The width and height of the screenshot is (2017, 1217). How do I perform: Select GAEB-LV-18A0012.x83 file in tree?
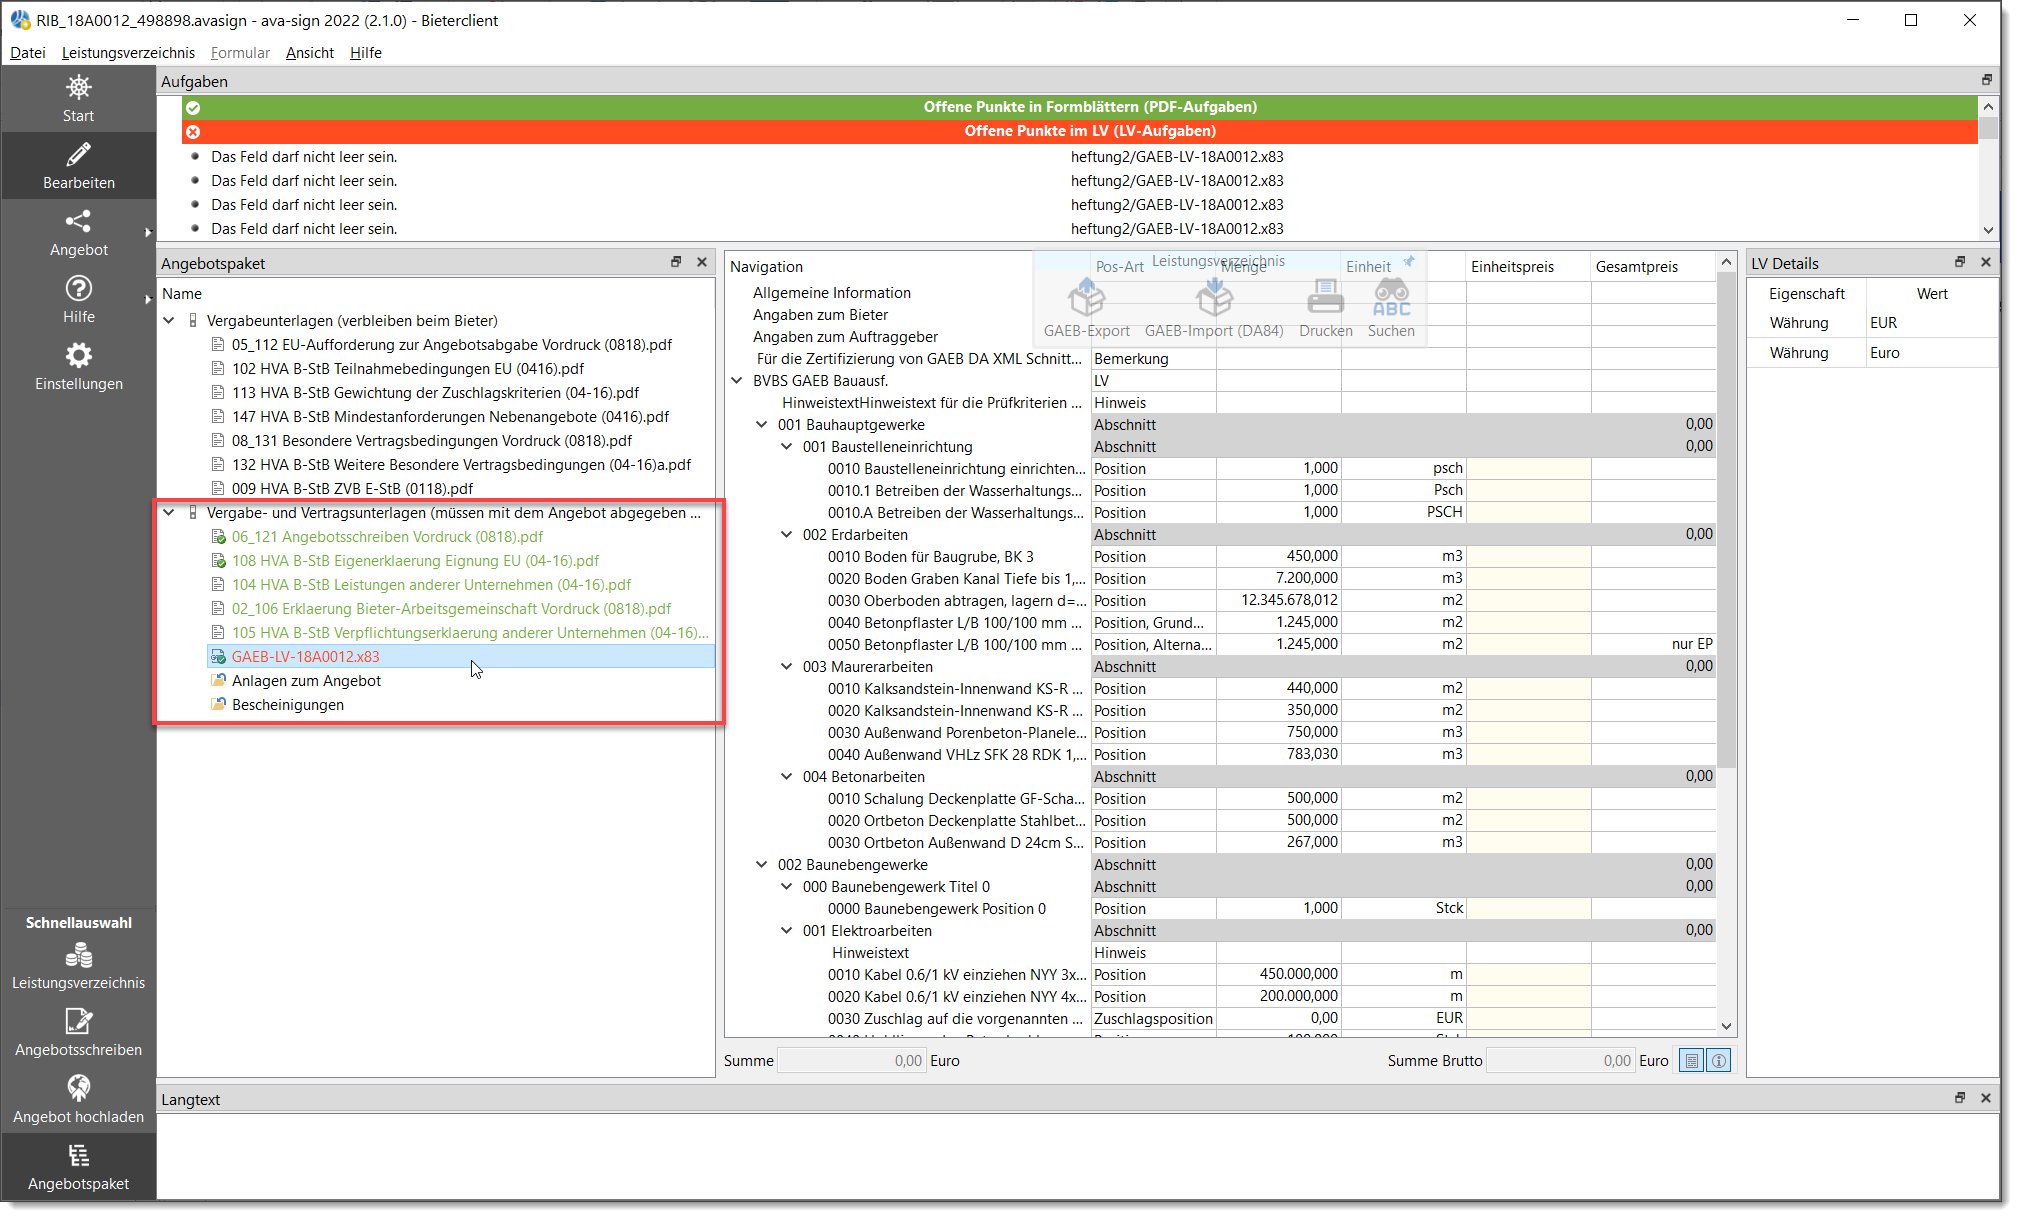[306, 657]
